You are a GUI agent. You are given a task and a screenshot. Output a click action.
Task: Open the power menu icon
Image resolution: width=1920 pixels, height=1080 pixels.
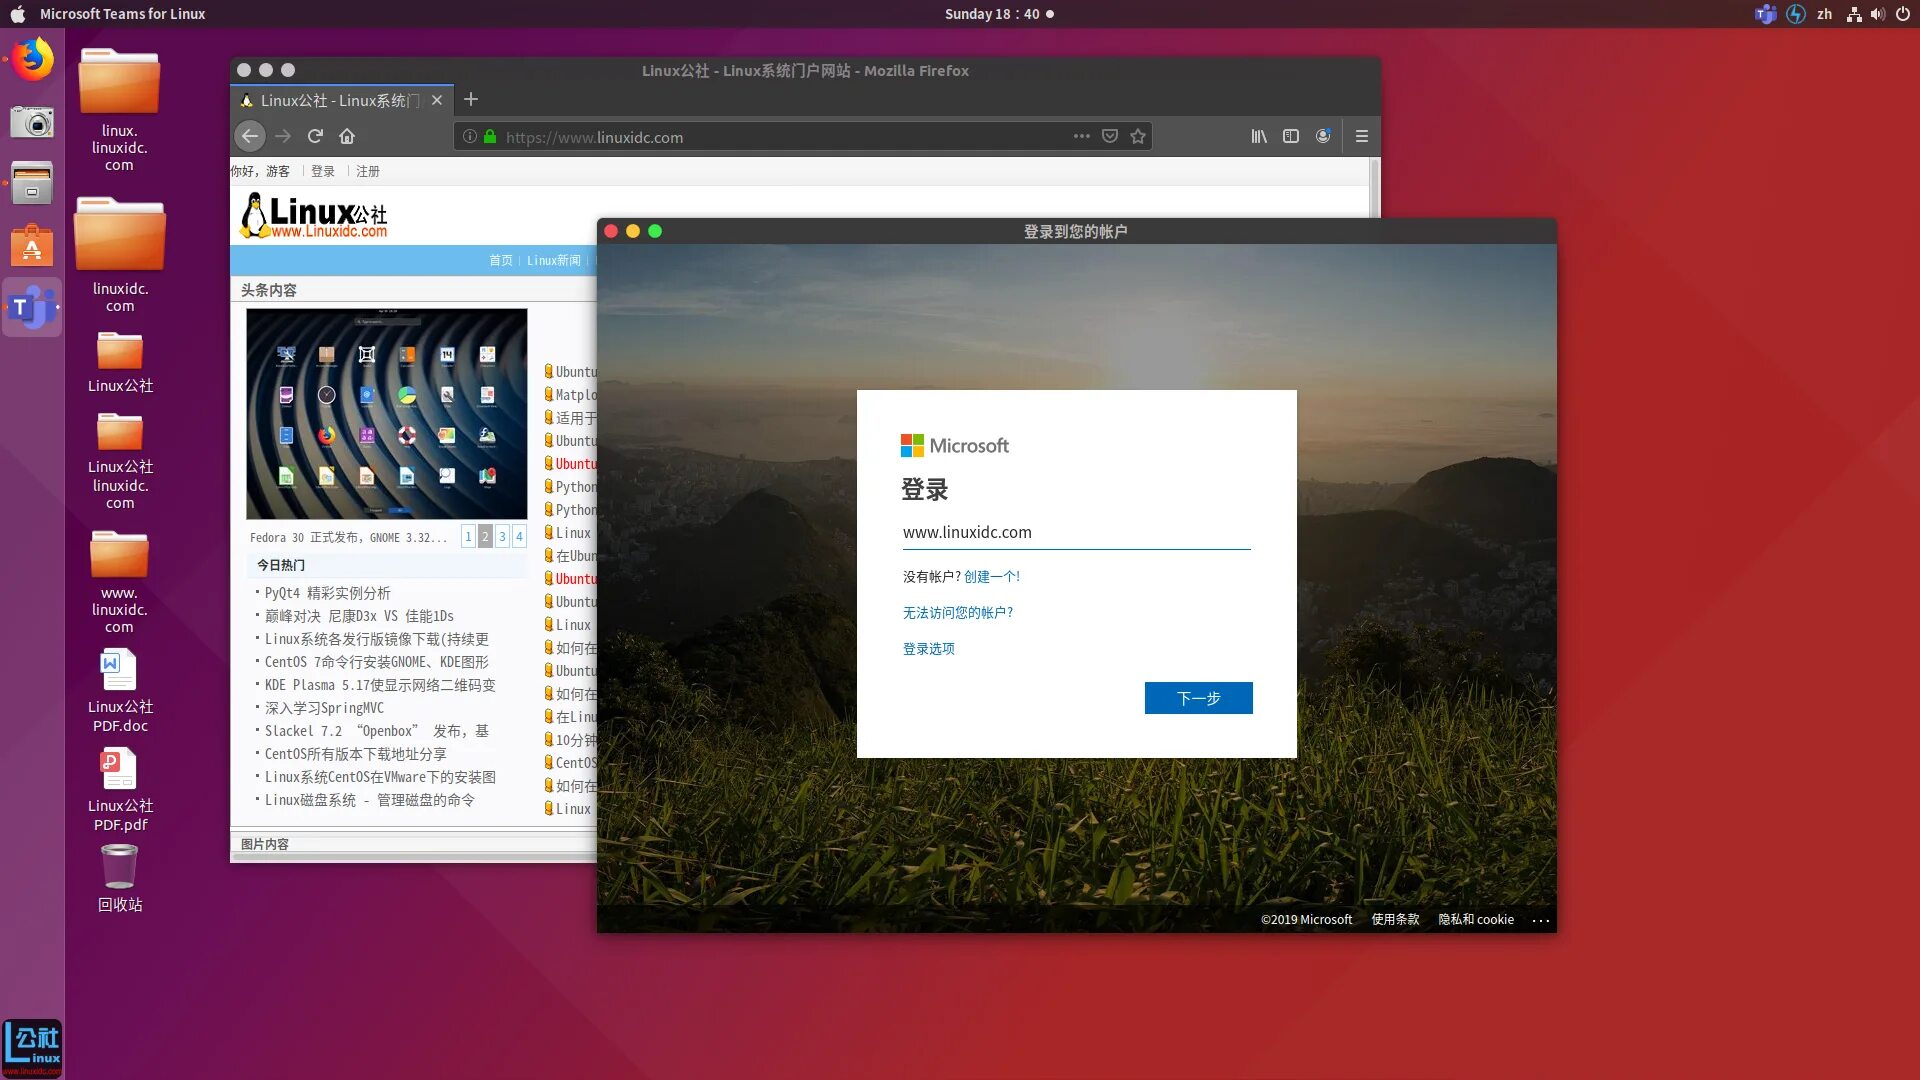click(x=1903, y=14)
